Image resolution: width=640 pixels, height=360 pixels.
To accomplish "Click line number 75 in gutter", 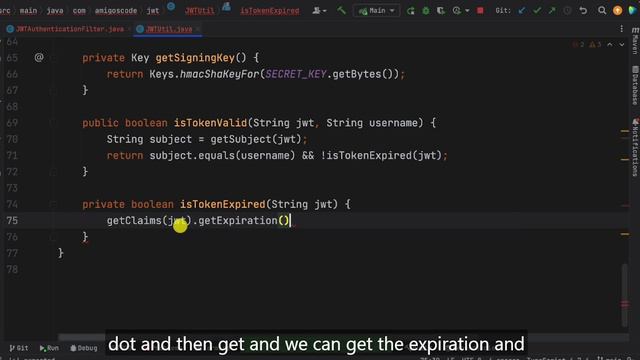I will (12, 220).
